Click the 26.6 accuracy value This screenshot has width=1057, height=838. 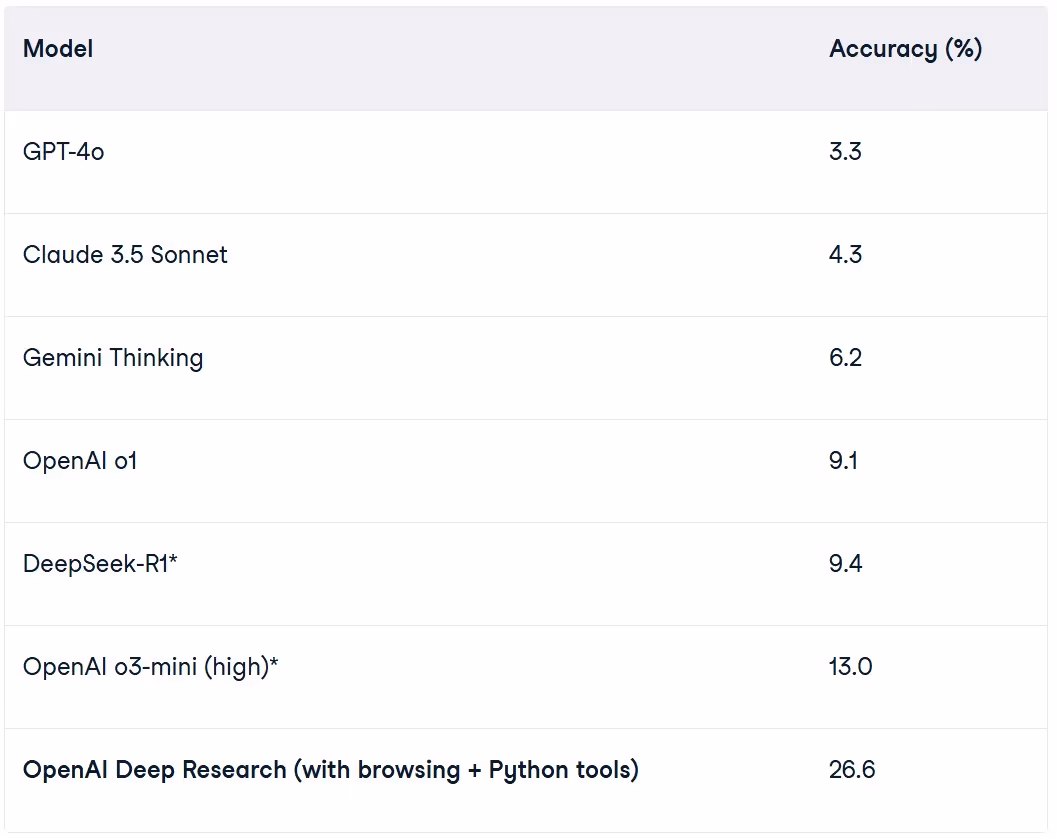click(x=851, y=770)
